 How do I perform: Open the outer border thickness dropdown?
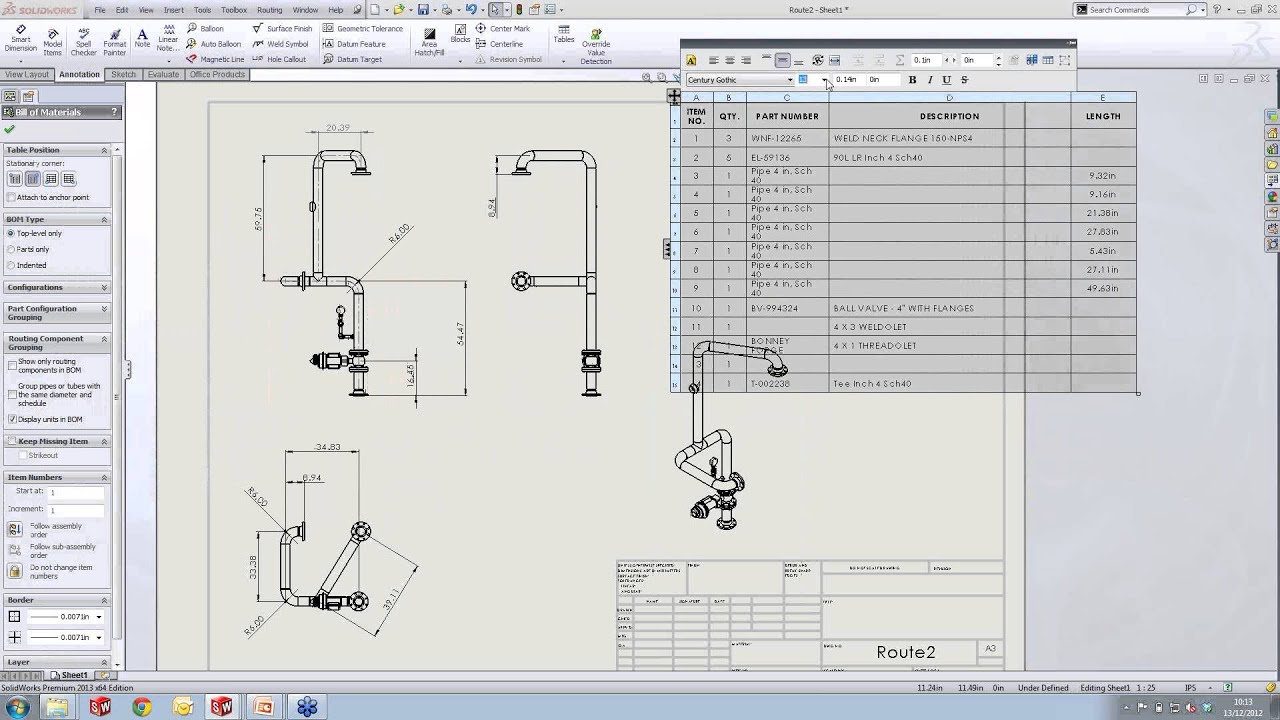98,617
